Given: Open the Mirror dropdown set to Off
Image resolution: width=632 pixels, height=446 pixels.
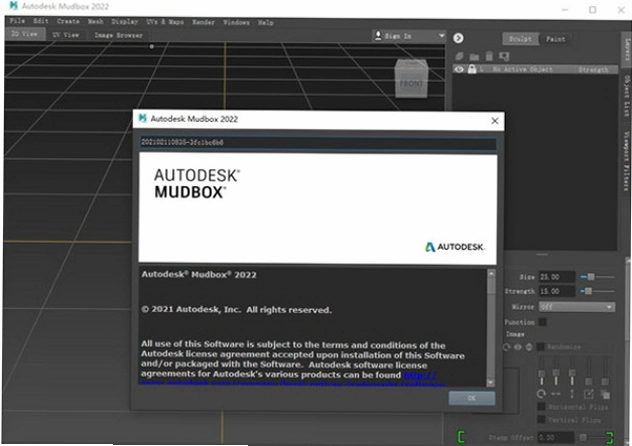Looking at the screenshot, I should pyautogui.click(x=577, y=307).
